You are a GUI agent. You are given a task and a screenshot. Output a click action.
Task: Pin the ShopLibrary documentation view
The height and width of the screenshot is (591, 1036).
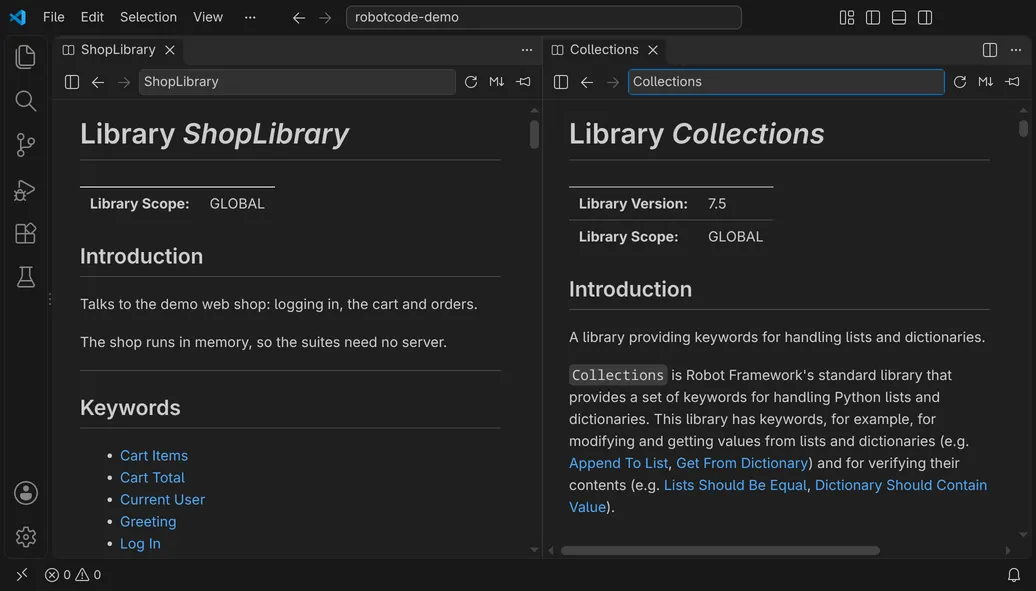(x=523, y=82)
